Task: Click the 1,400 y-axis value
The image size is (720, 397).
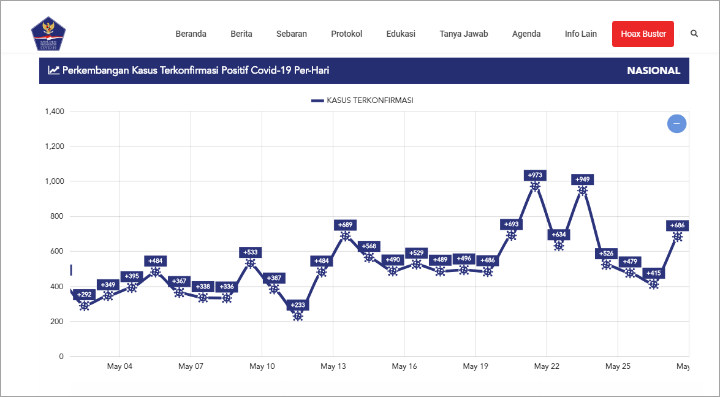Action: 54,112
